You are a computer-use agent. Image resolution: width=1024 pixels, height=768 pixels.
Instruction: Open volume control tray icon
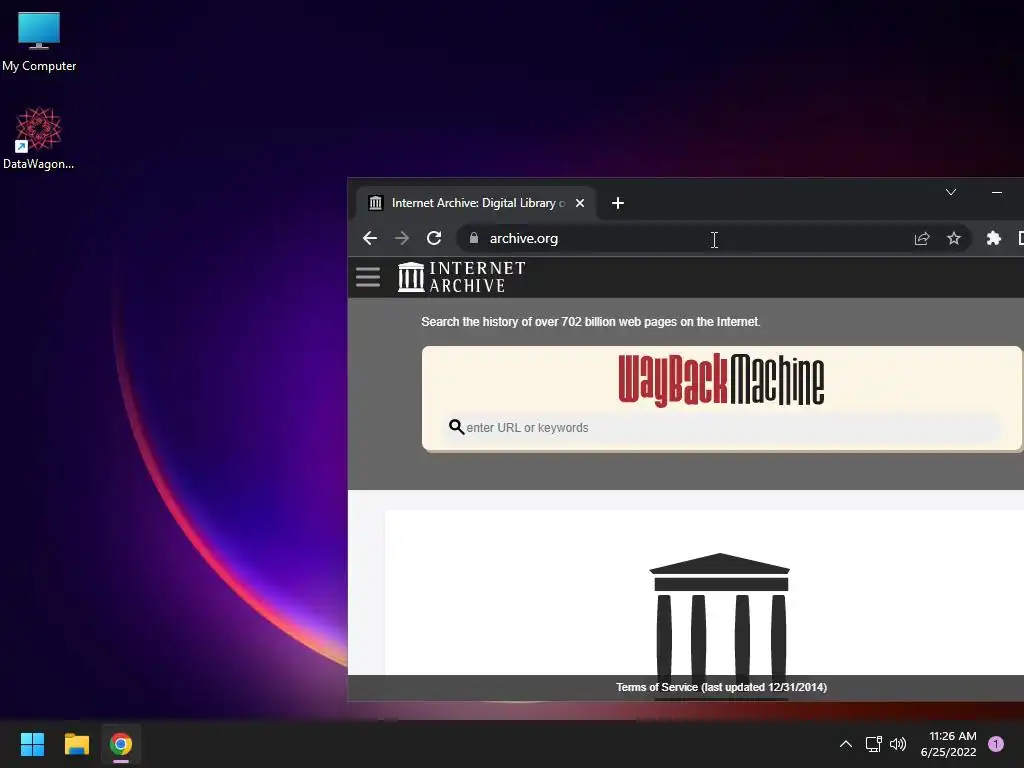point(898,744)
